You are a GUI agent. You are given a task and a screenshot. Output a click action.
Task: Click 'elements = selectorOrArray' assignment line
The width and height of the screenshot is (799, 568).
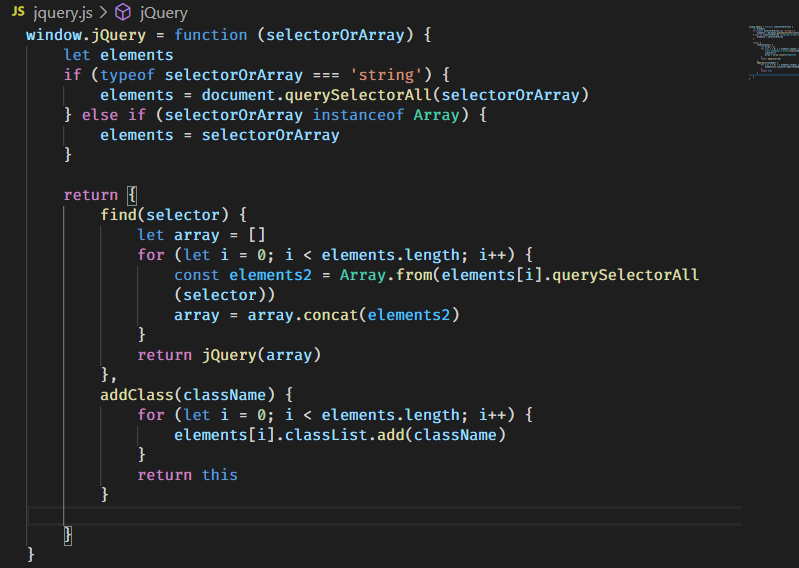220,136
